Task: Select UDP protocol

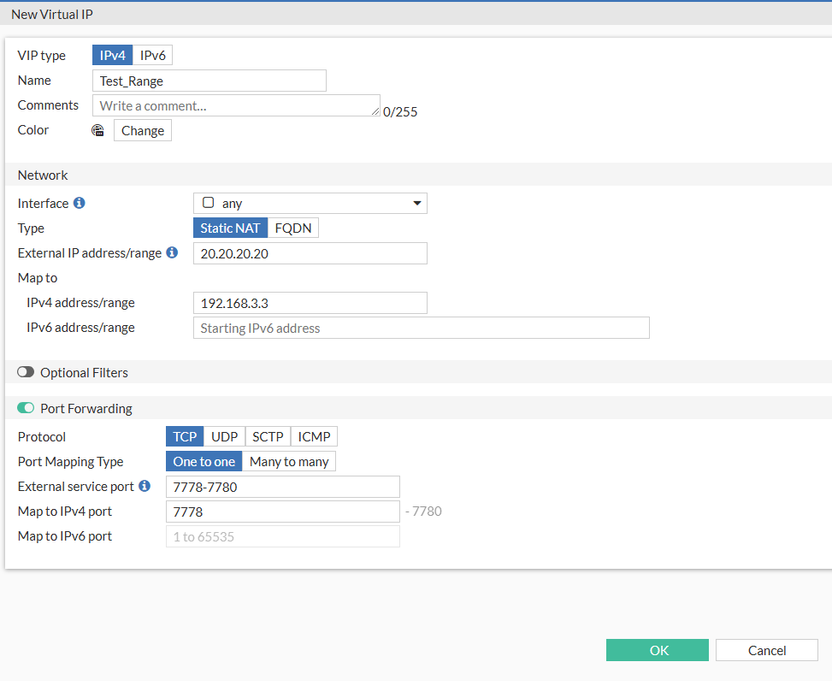Action: pyautogui.click(x=224, y=436)
